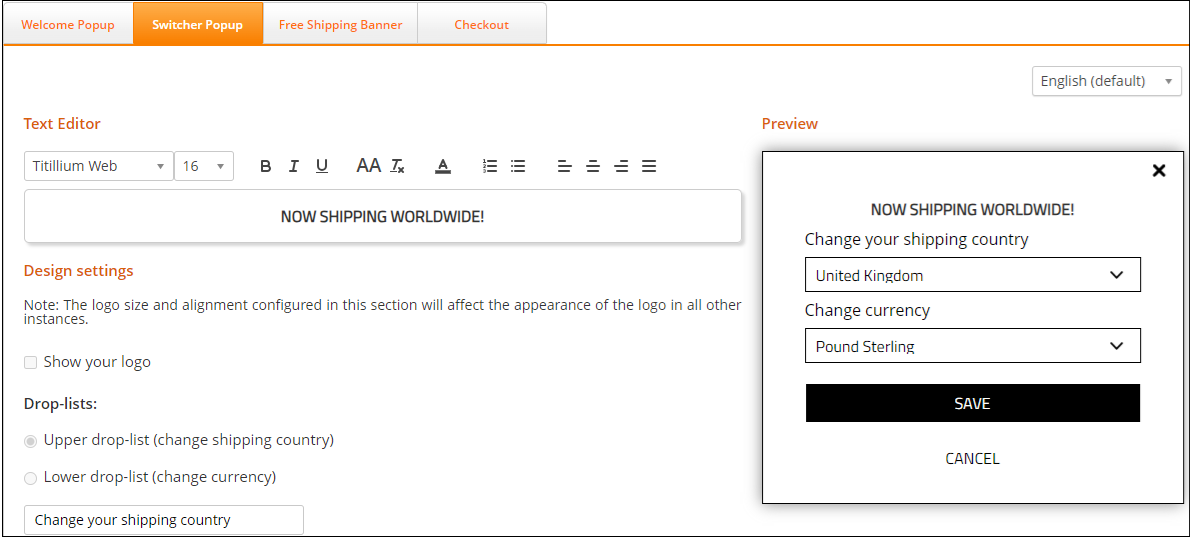Open the English (default) language selector
Viewport: 1192px width, 537px height.
(x=1106, y=81)
